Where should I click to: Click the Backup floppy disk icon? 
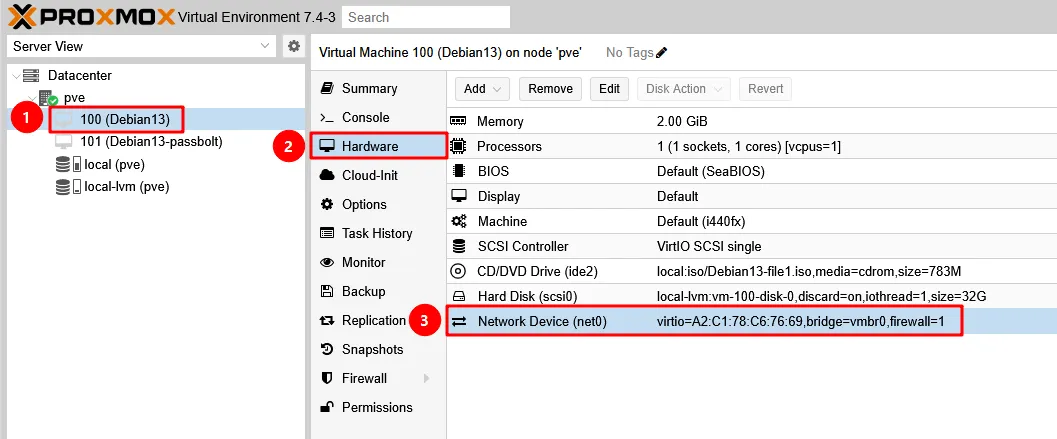(327, 291)
